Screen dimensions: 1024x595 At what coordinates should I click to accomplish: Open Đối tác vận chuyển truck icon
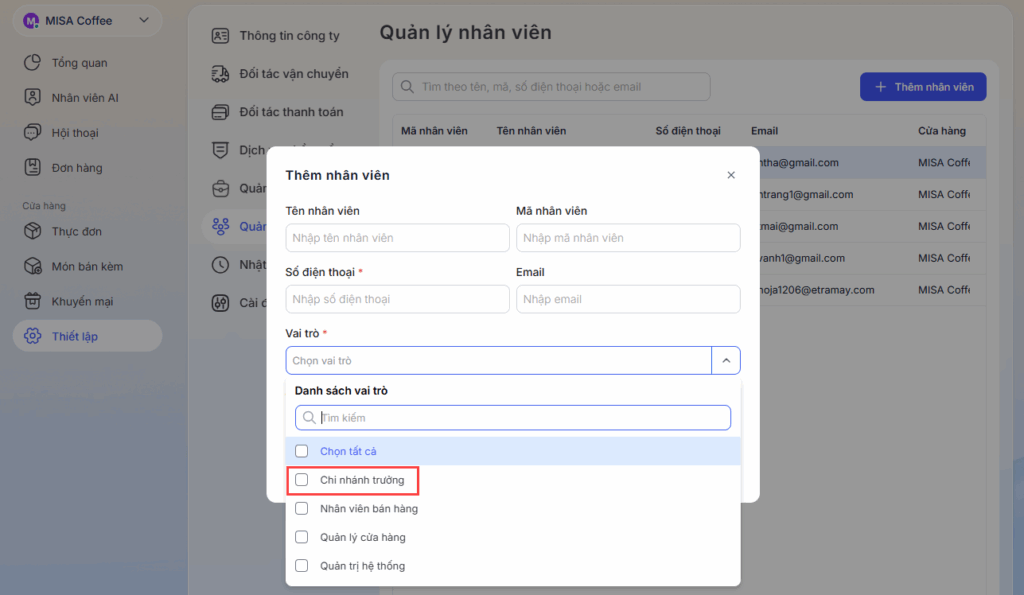[220, 74]
